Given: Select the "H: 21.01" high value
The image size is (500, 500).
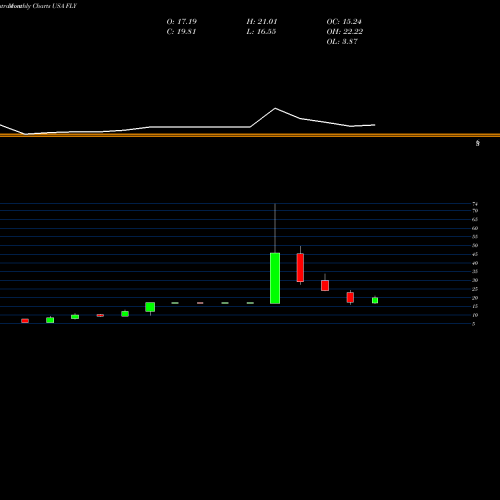Looking at the screenshot, I should pyautogui.click(x=262, y=22).
